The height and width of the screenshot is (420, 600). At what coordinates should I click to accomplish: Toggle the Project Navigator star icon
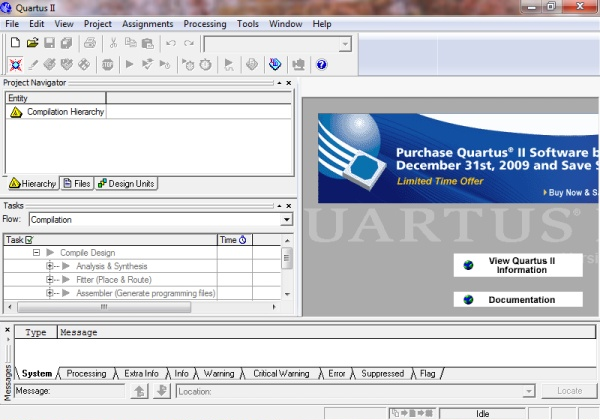[x=16, y=65]
